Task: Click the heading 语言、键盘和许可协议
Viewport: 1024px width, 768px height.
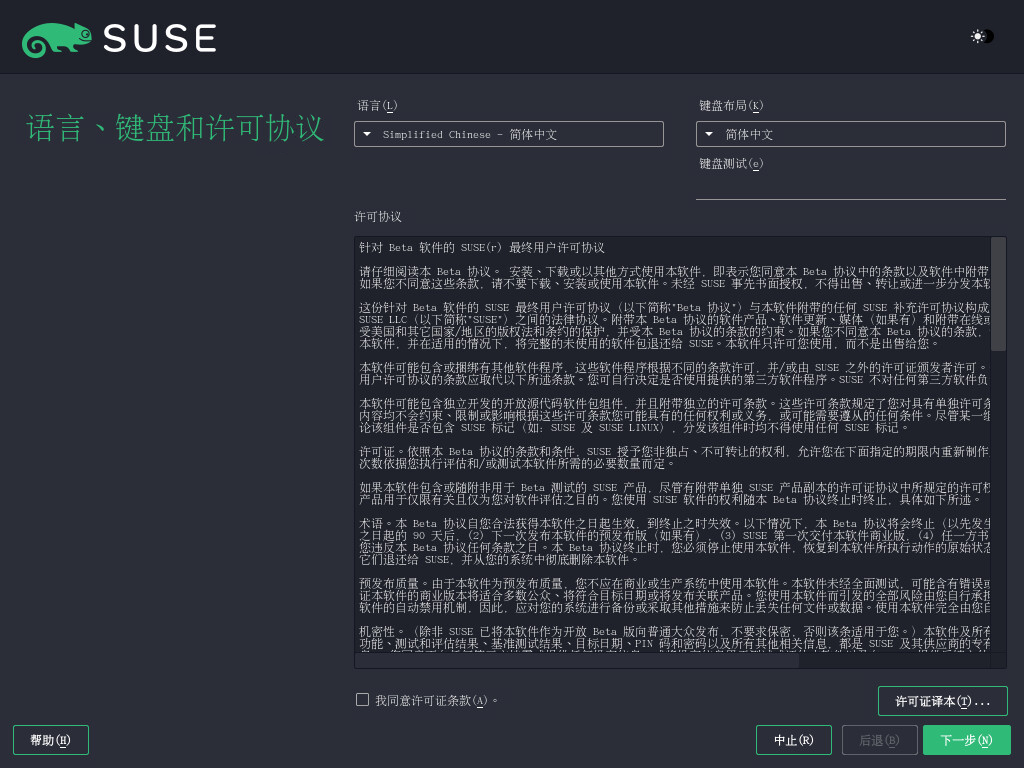Action: [x=175, y=127]
